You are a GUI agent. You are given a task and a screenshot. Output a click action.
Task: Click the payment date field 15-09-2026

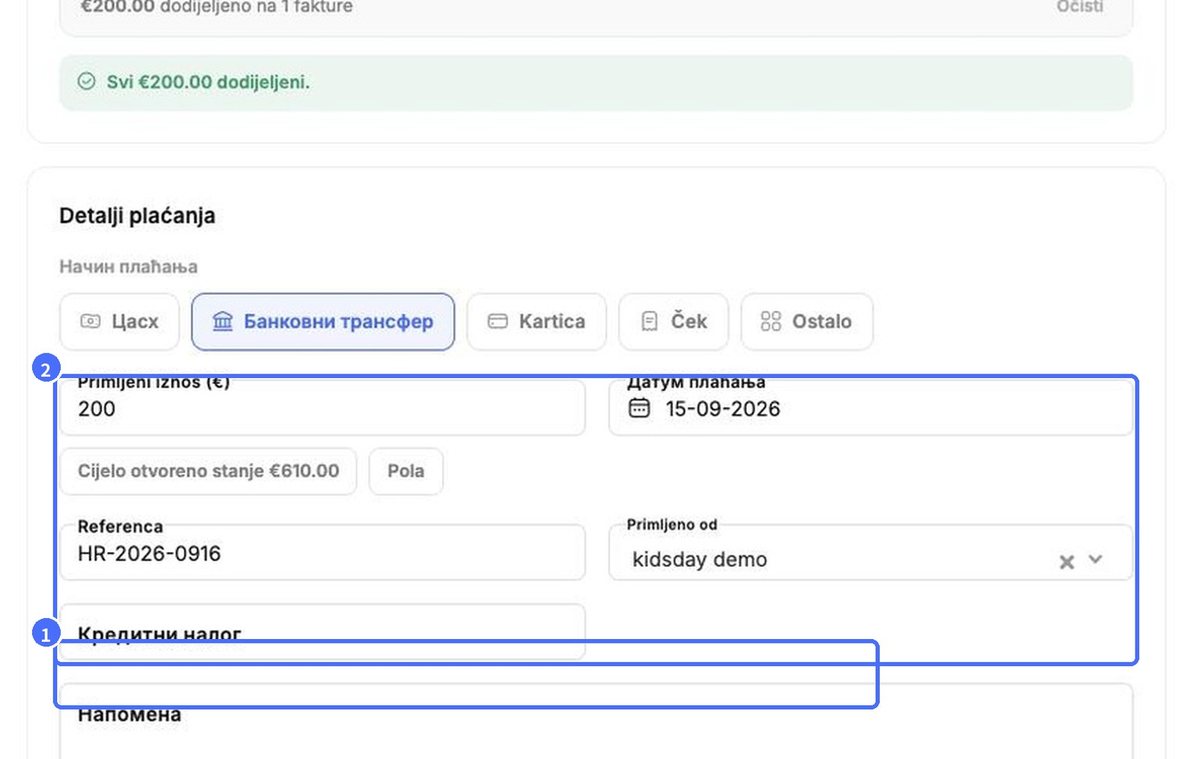(x=871, y=408)
